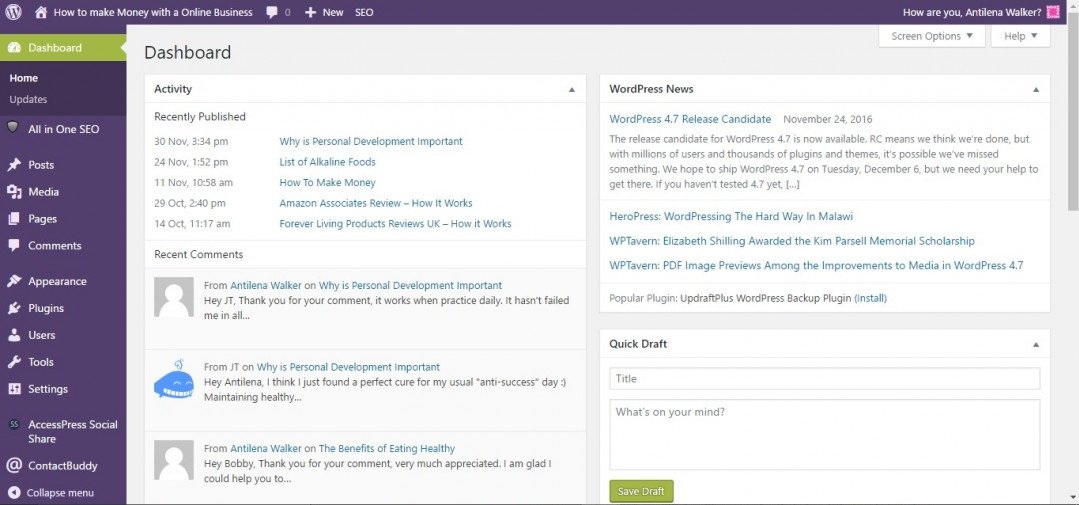Open The Benefits of Eating Healthy link
Screen dimensions: 1079x505
point(387,448)
